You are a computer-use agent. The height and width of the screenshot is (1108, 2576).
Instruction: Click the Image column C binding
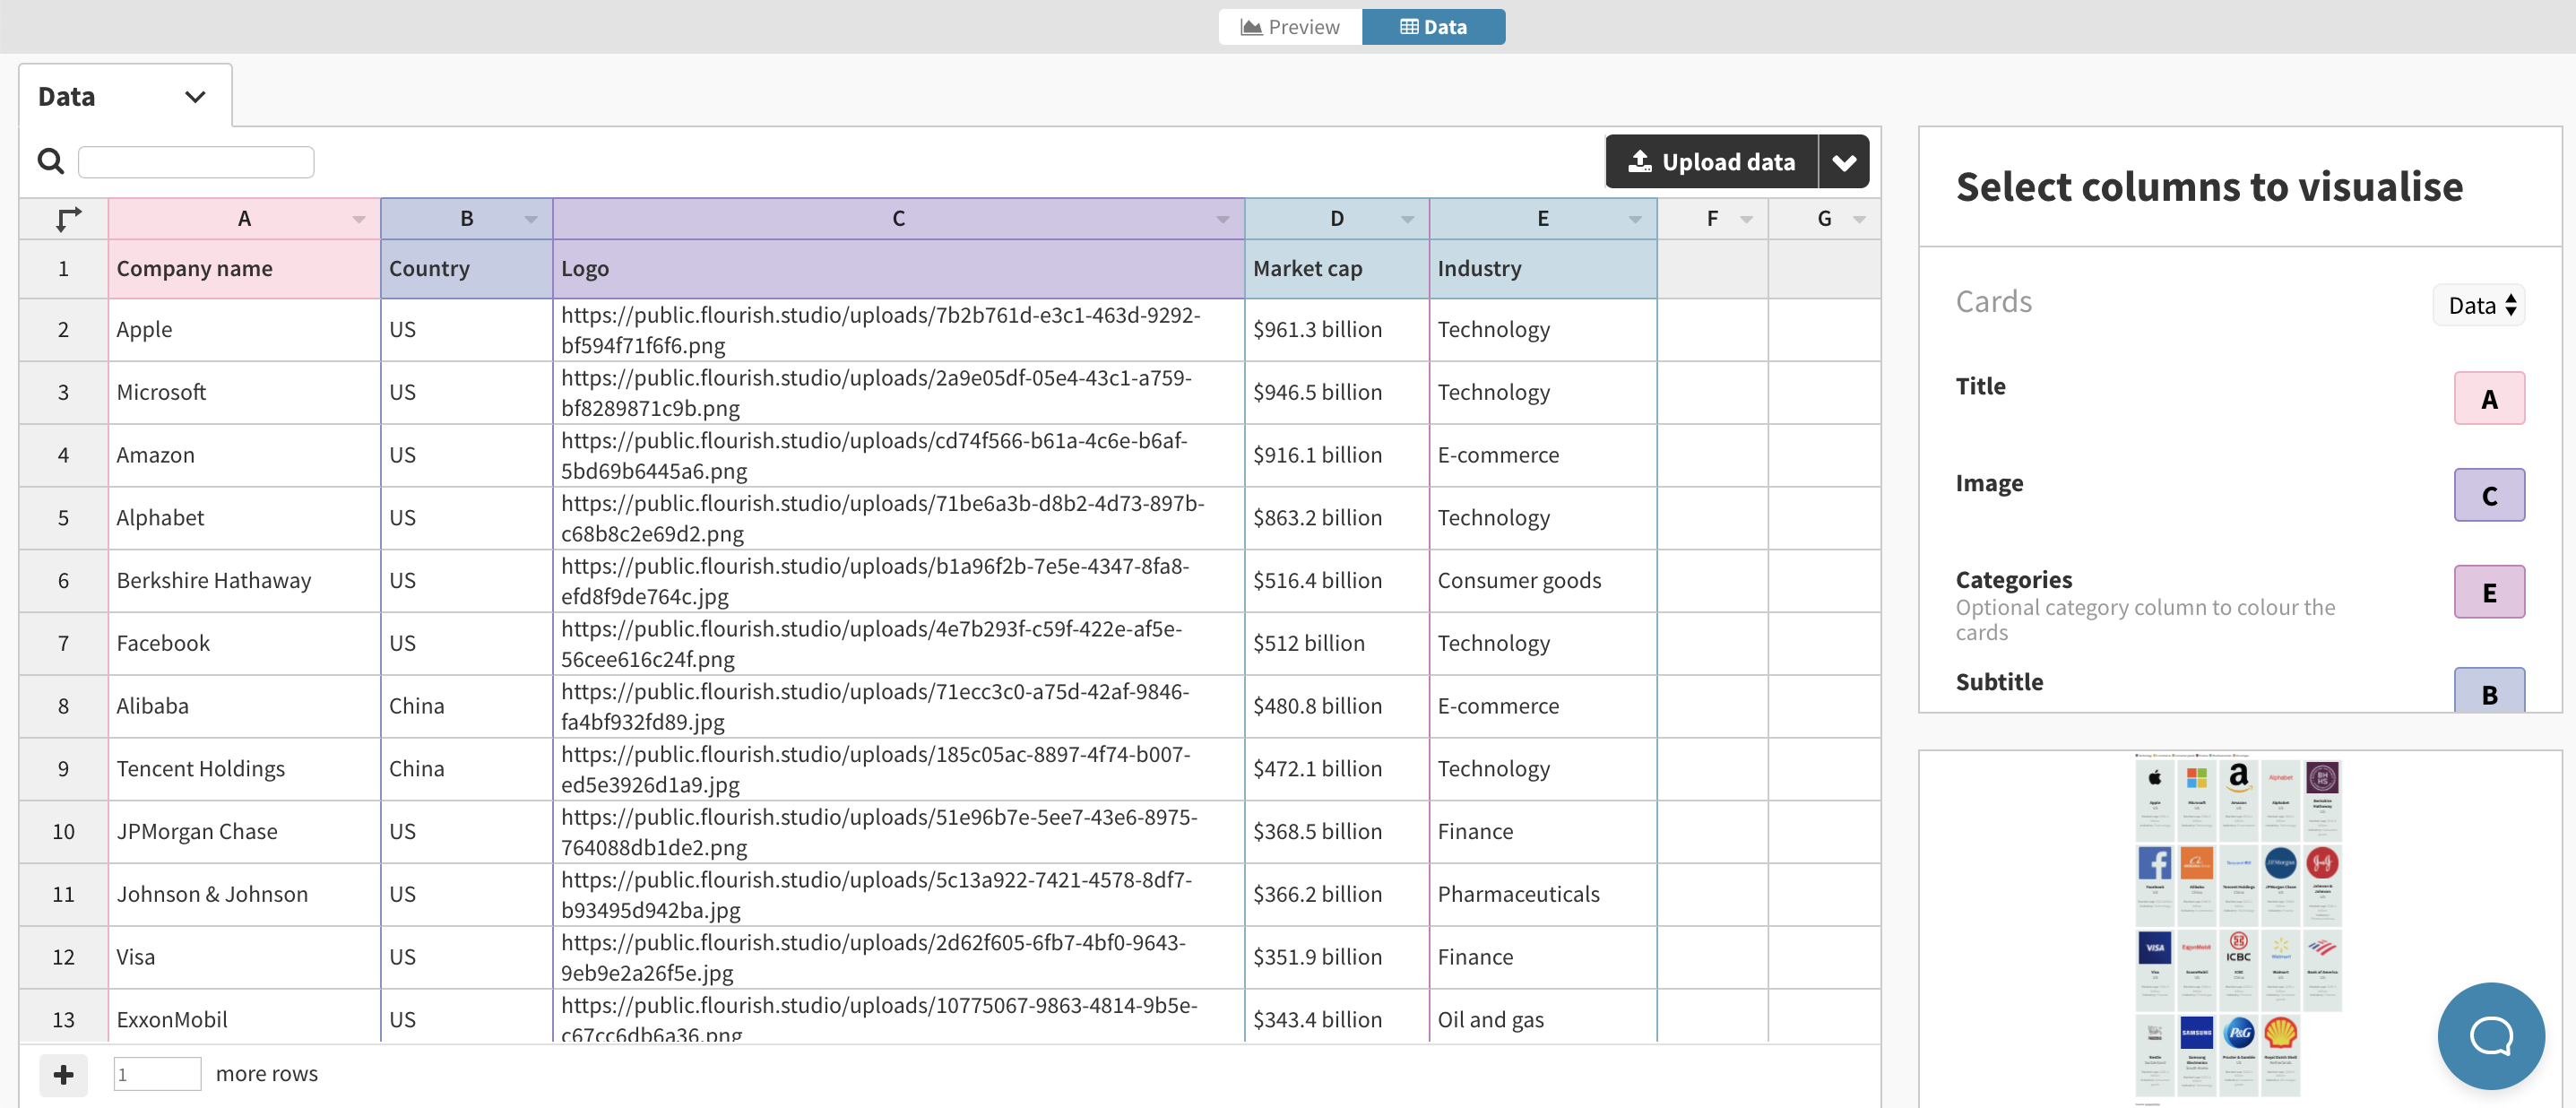2489,496
